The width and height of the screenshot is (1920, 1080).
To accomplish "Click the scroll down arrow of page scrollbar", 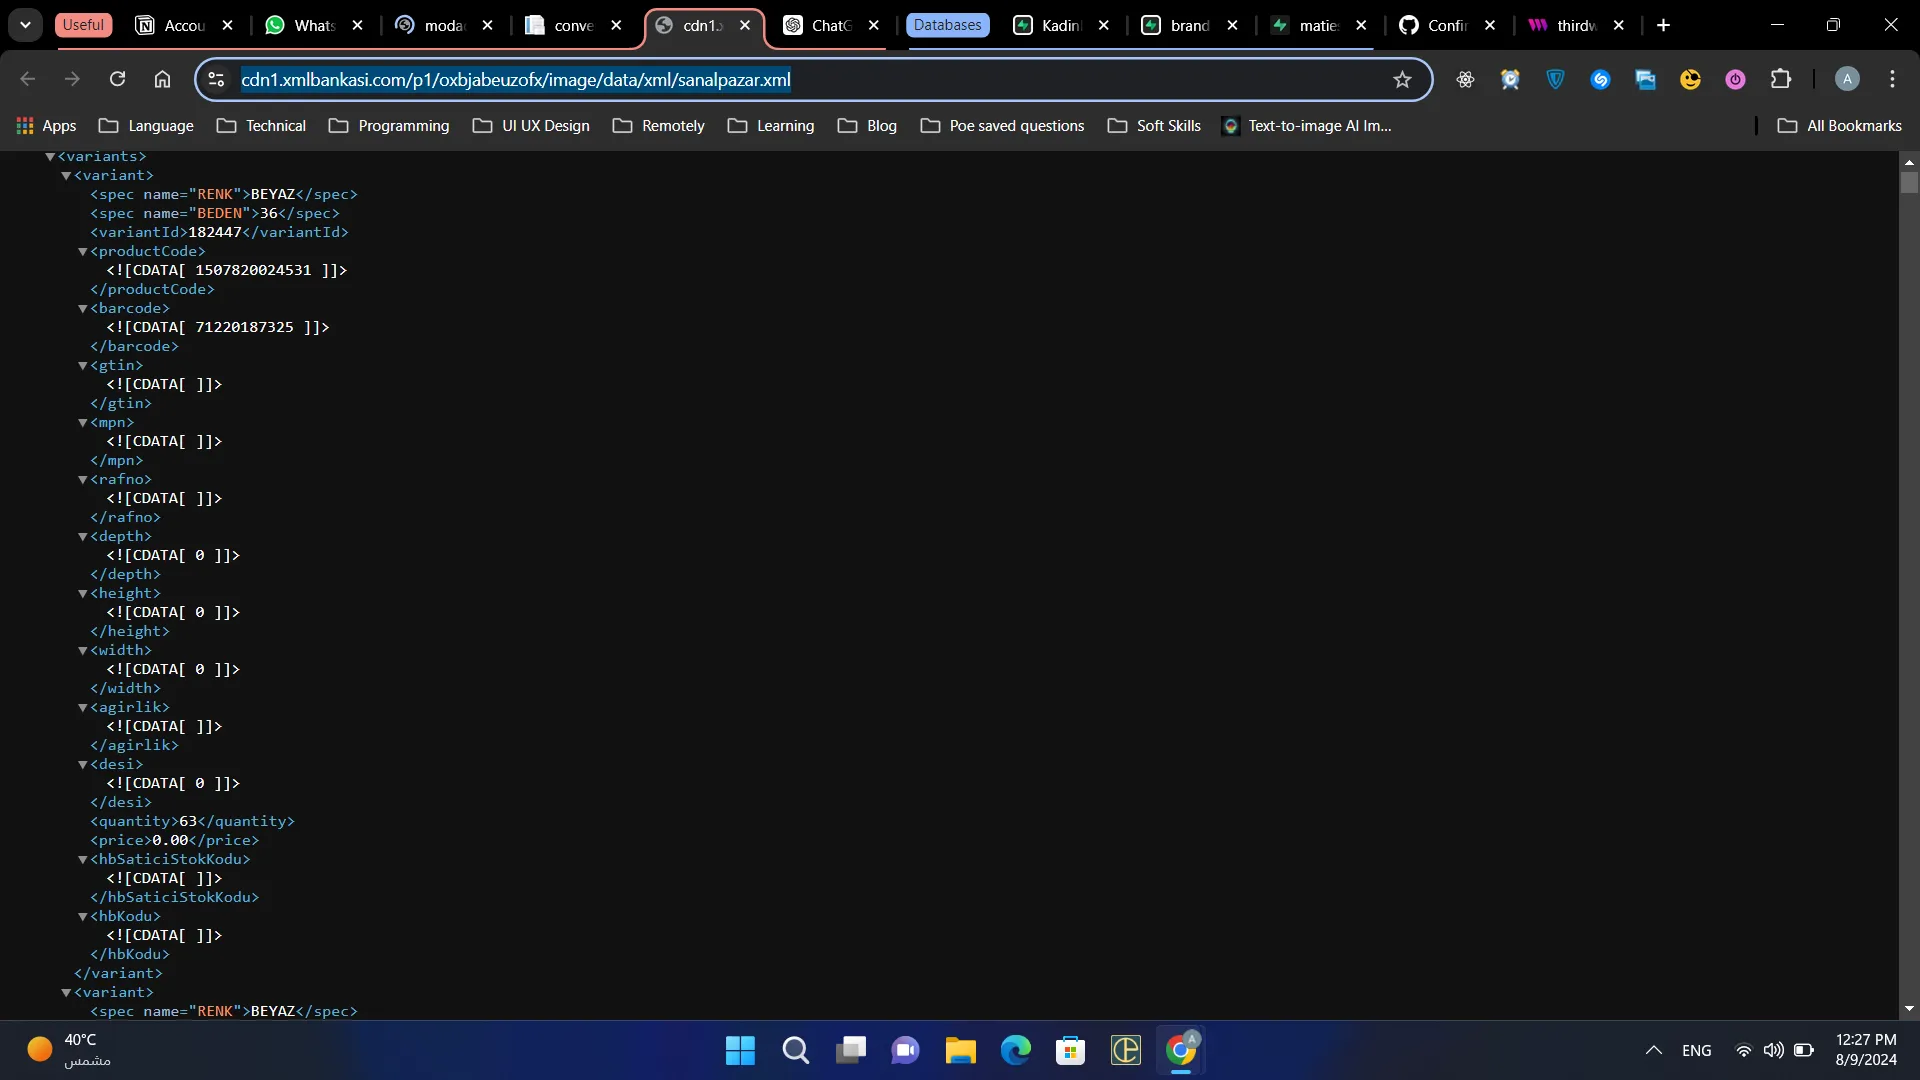I will (x=1909, y=1009).
